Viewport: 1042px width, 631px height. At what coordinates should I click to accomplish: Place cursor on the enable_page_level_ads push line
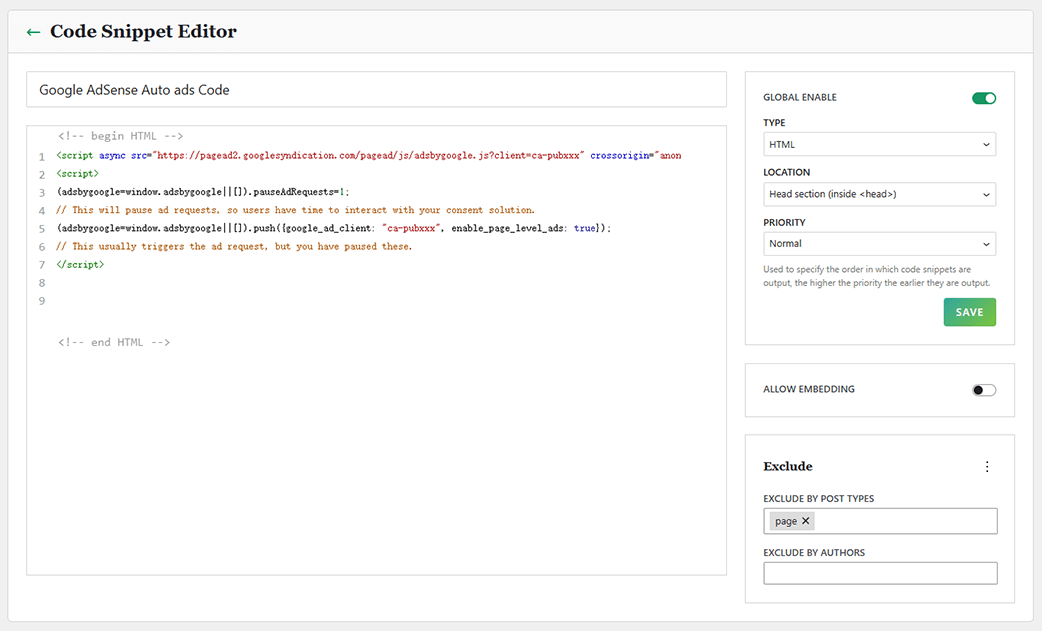pyautogui.click(x=334, y=228)
